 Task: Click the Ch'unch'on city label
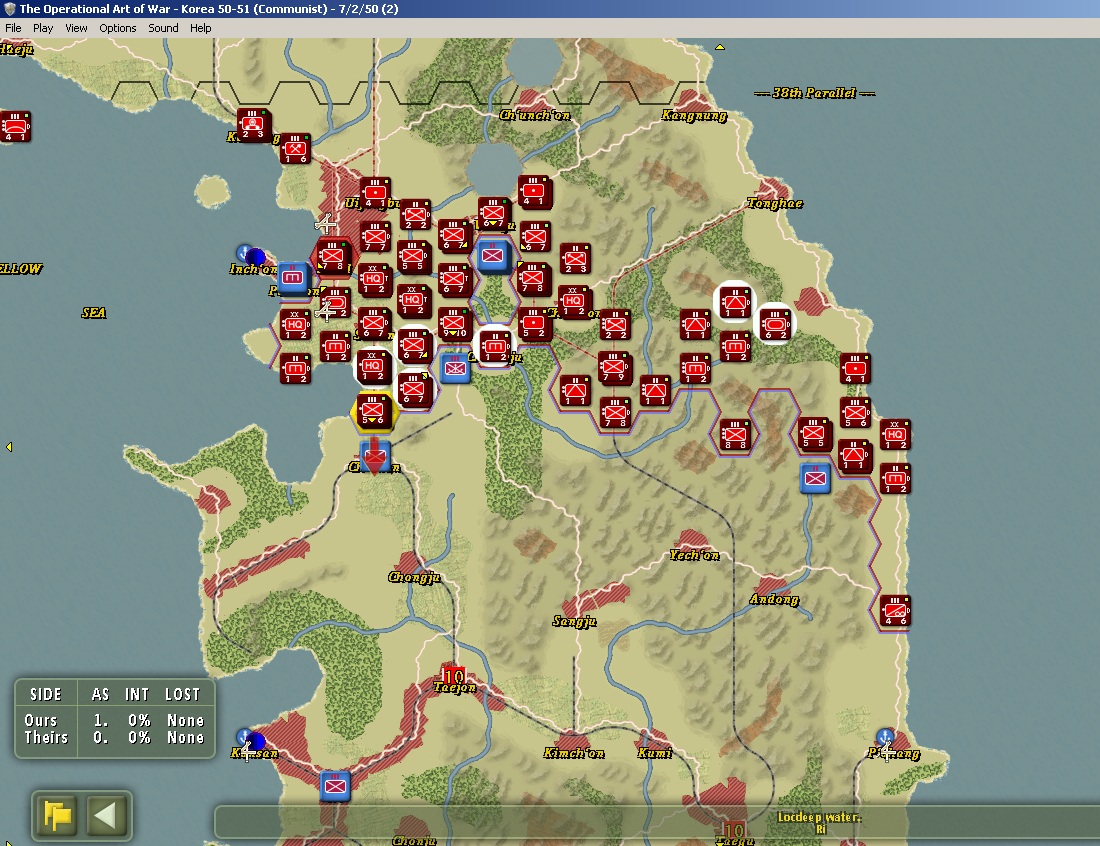(535, 115)
